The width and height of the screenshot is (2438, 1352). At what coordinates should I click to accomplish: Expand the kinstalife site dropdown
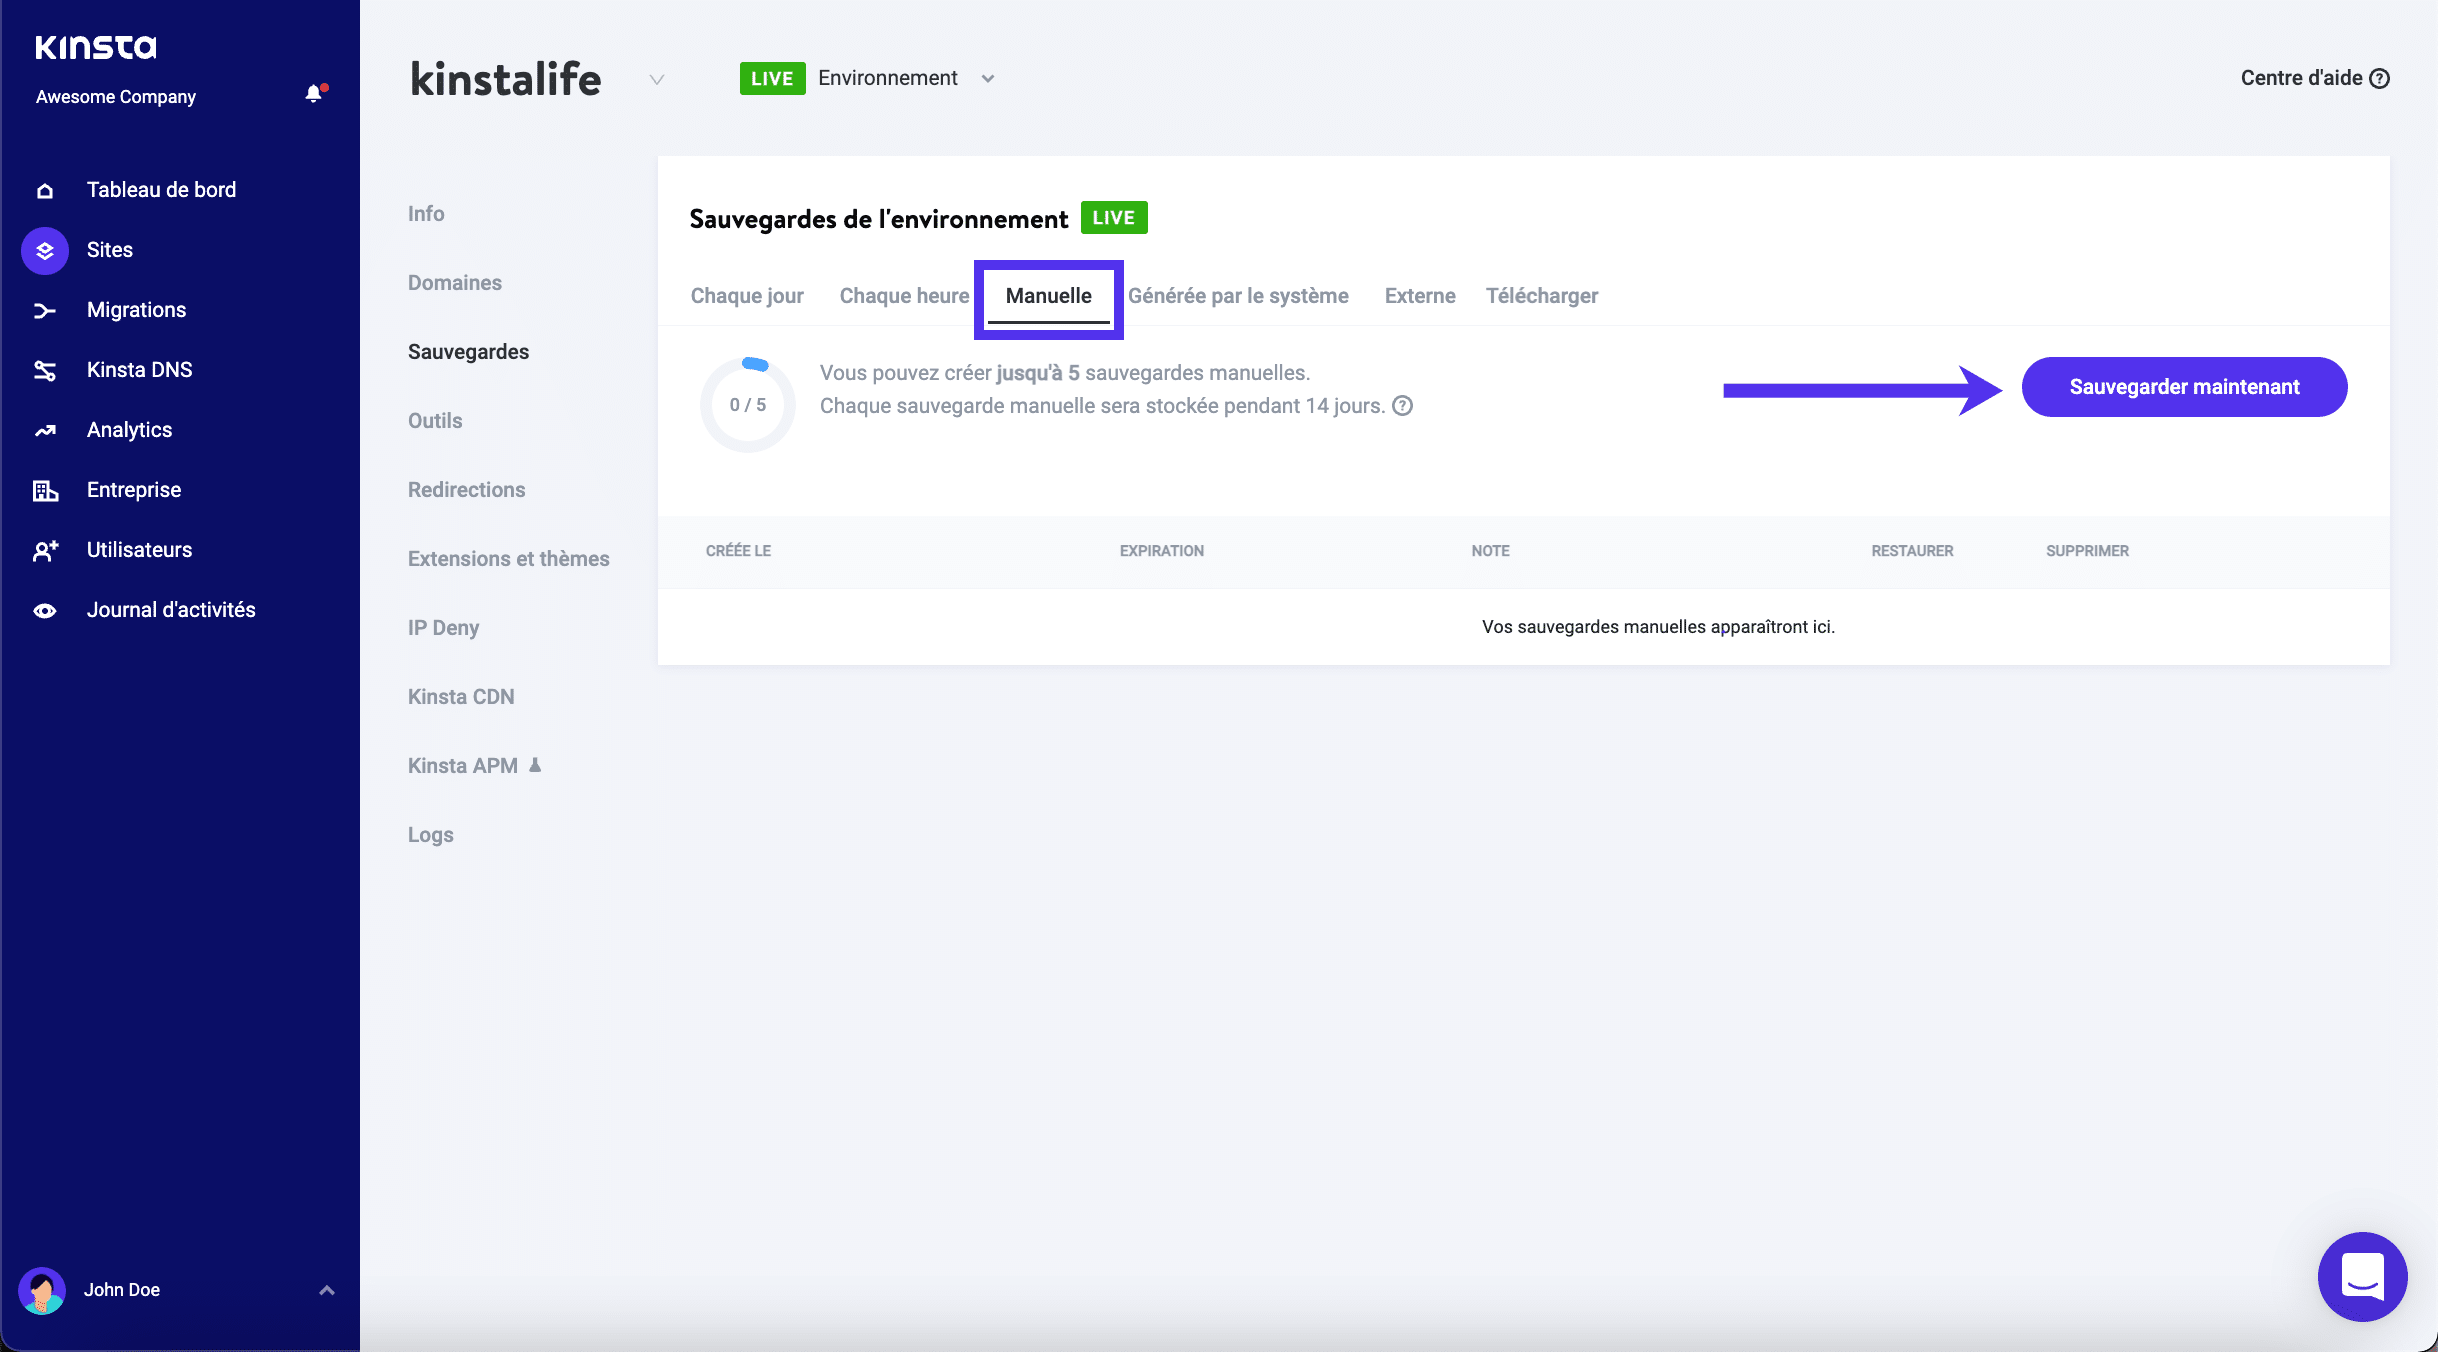pos(655,79)
